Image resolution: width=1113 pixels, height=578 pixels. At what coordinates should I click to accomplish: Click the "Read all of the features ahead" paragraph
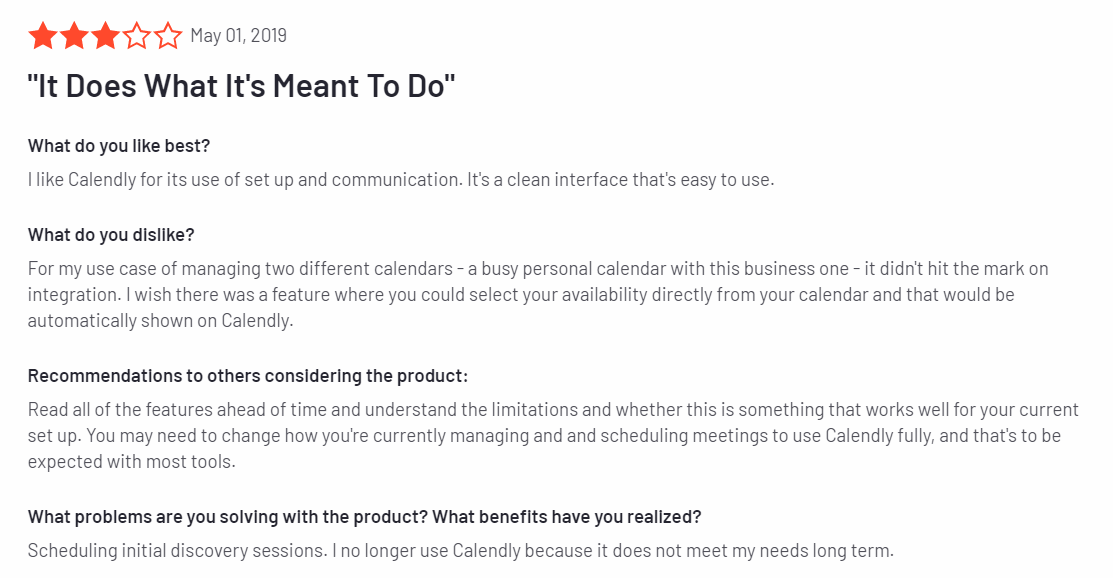pyautogui.click(x=553, y=410)
